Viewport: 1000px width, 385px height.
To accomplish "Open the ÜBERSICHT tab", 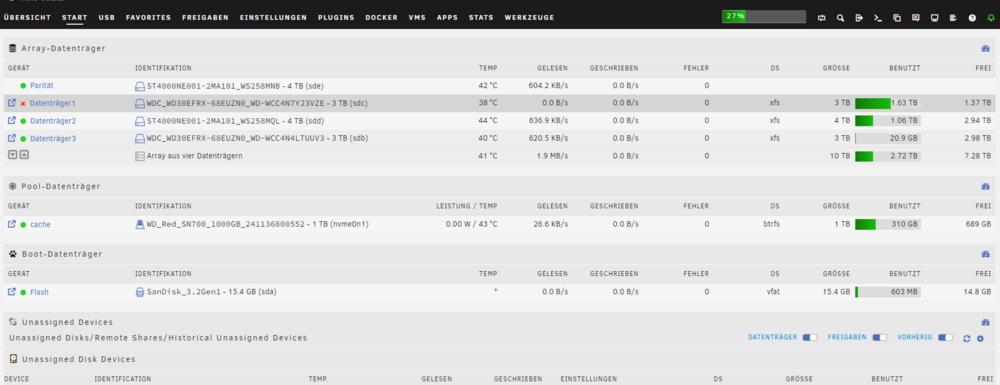I will click(x=27, y=18).
